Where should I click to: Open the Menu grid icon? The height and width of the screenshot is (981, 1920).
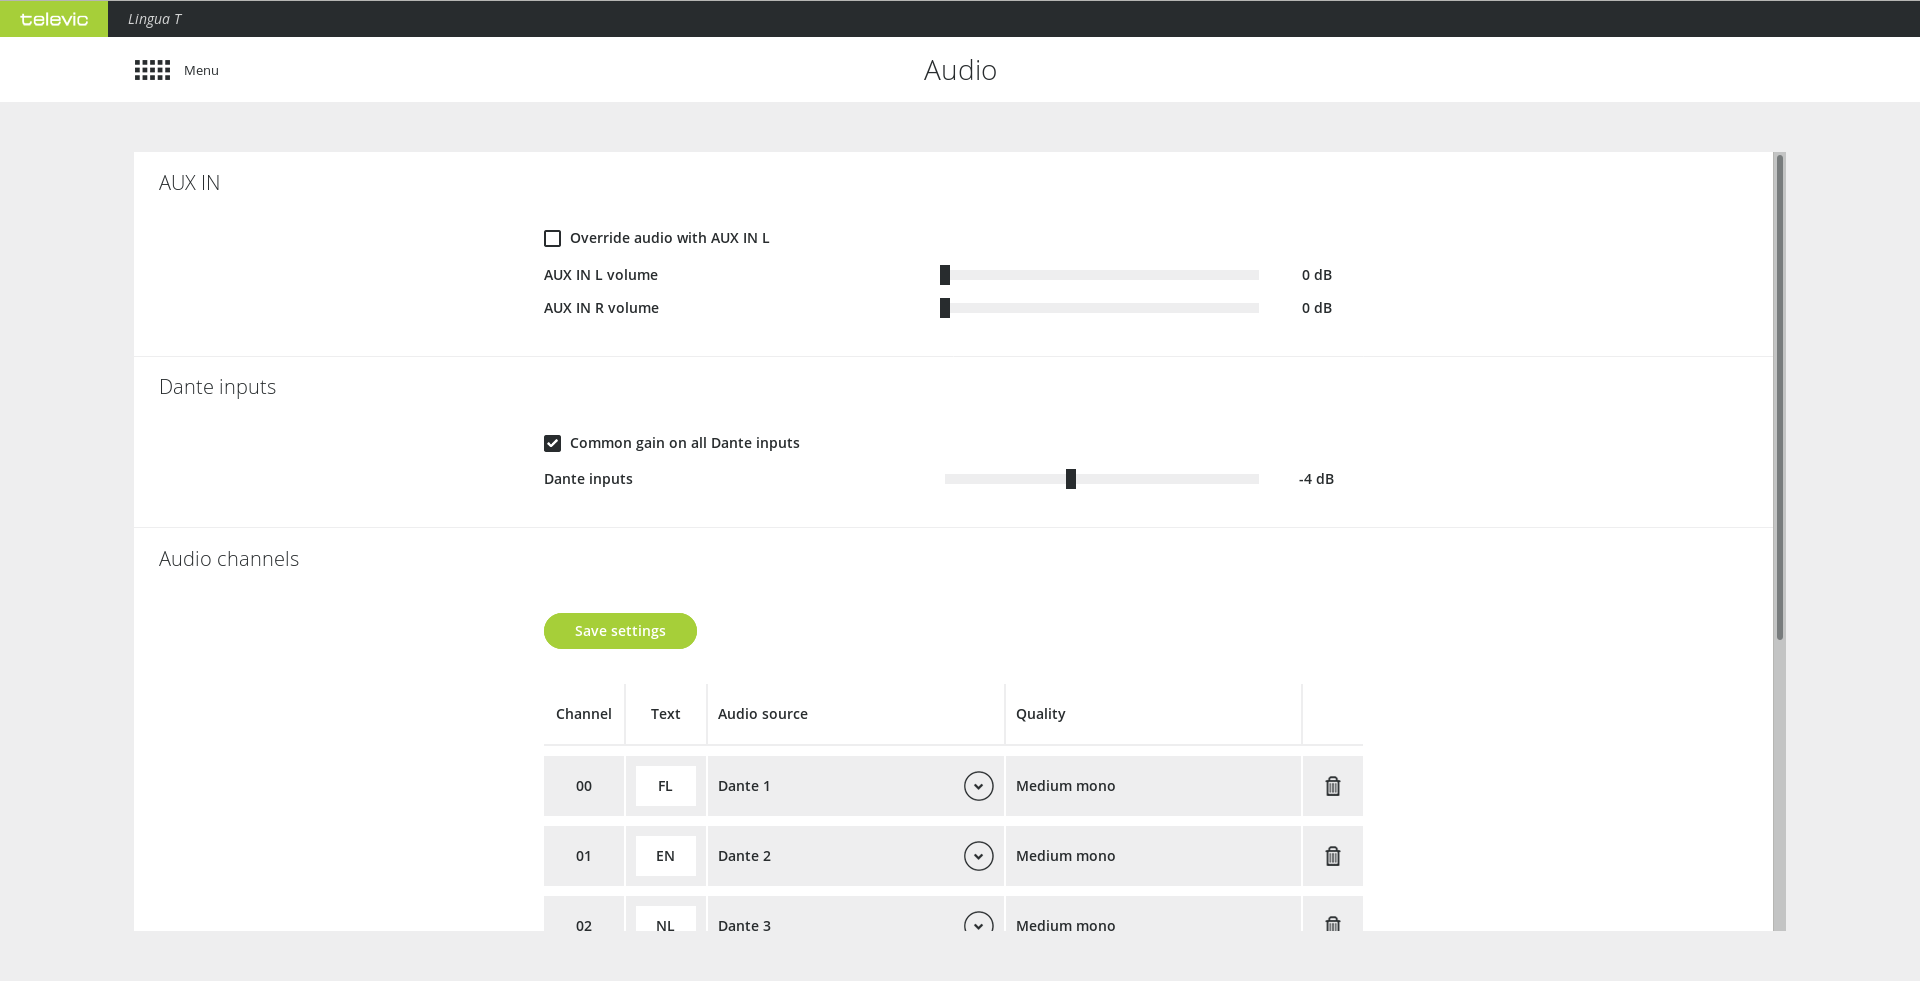pyautogui.click(x=152, y=70)
